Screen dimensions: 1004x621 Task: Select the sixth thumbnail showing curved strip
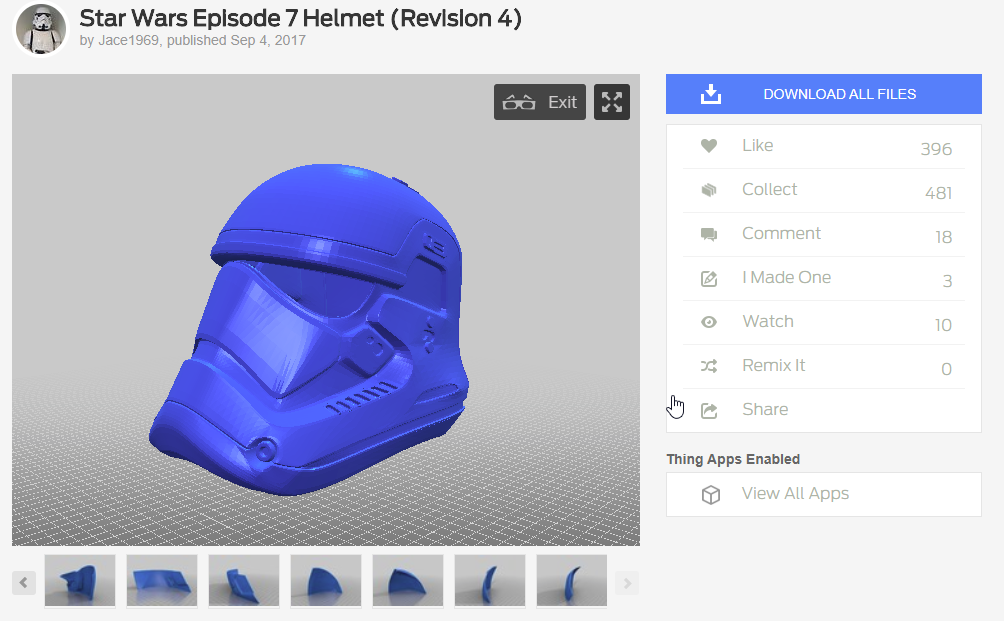[x=490, y=581]
